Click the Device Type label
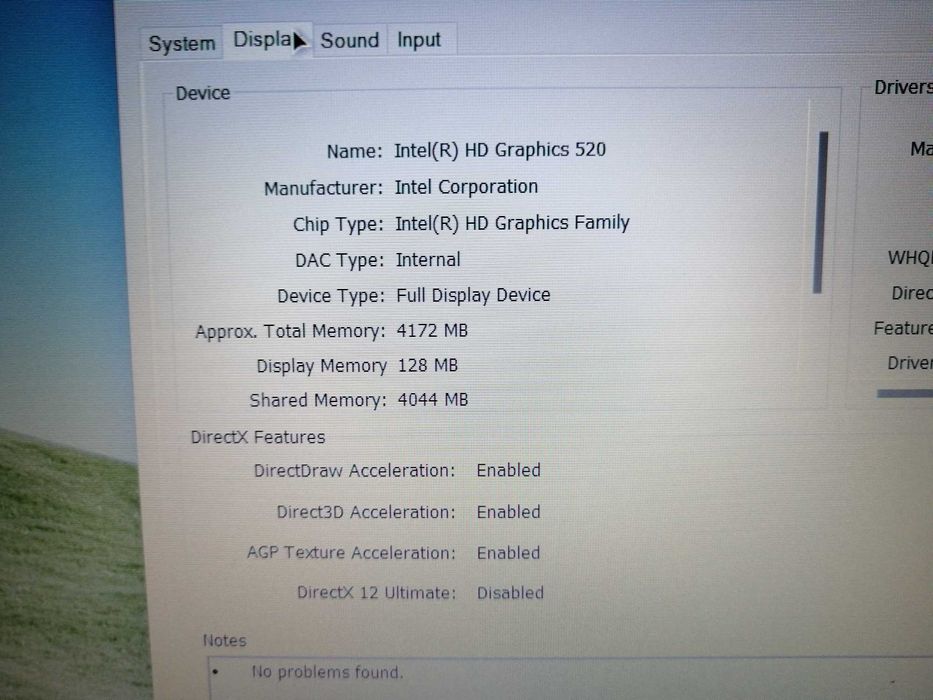 click(331, 296)
